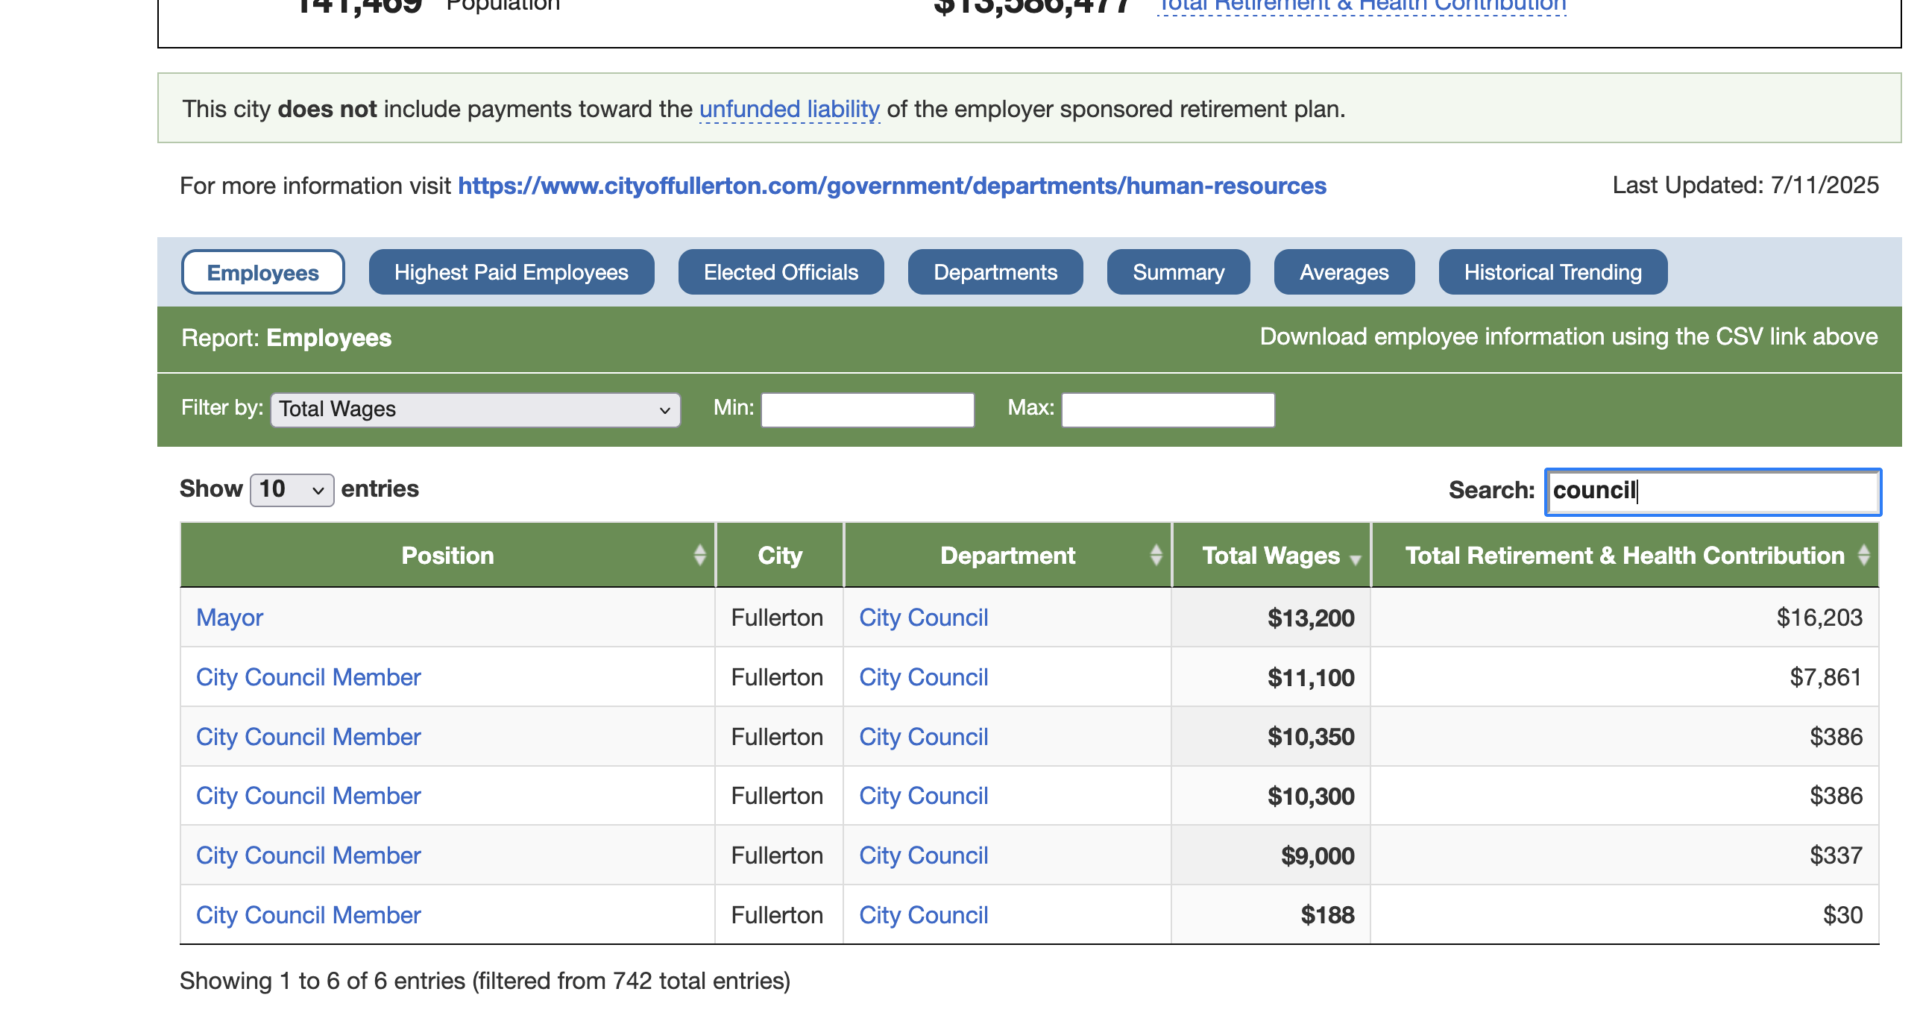Click inside the Search box
This screenshot has width=1920, height=1024.
pyautogui.click(x=1712, y=491)
